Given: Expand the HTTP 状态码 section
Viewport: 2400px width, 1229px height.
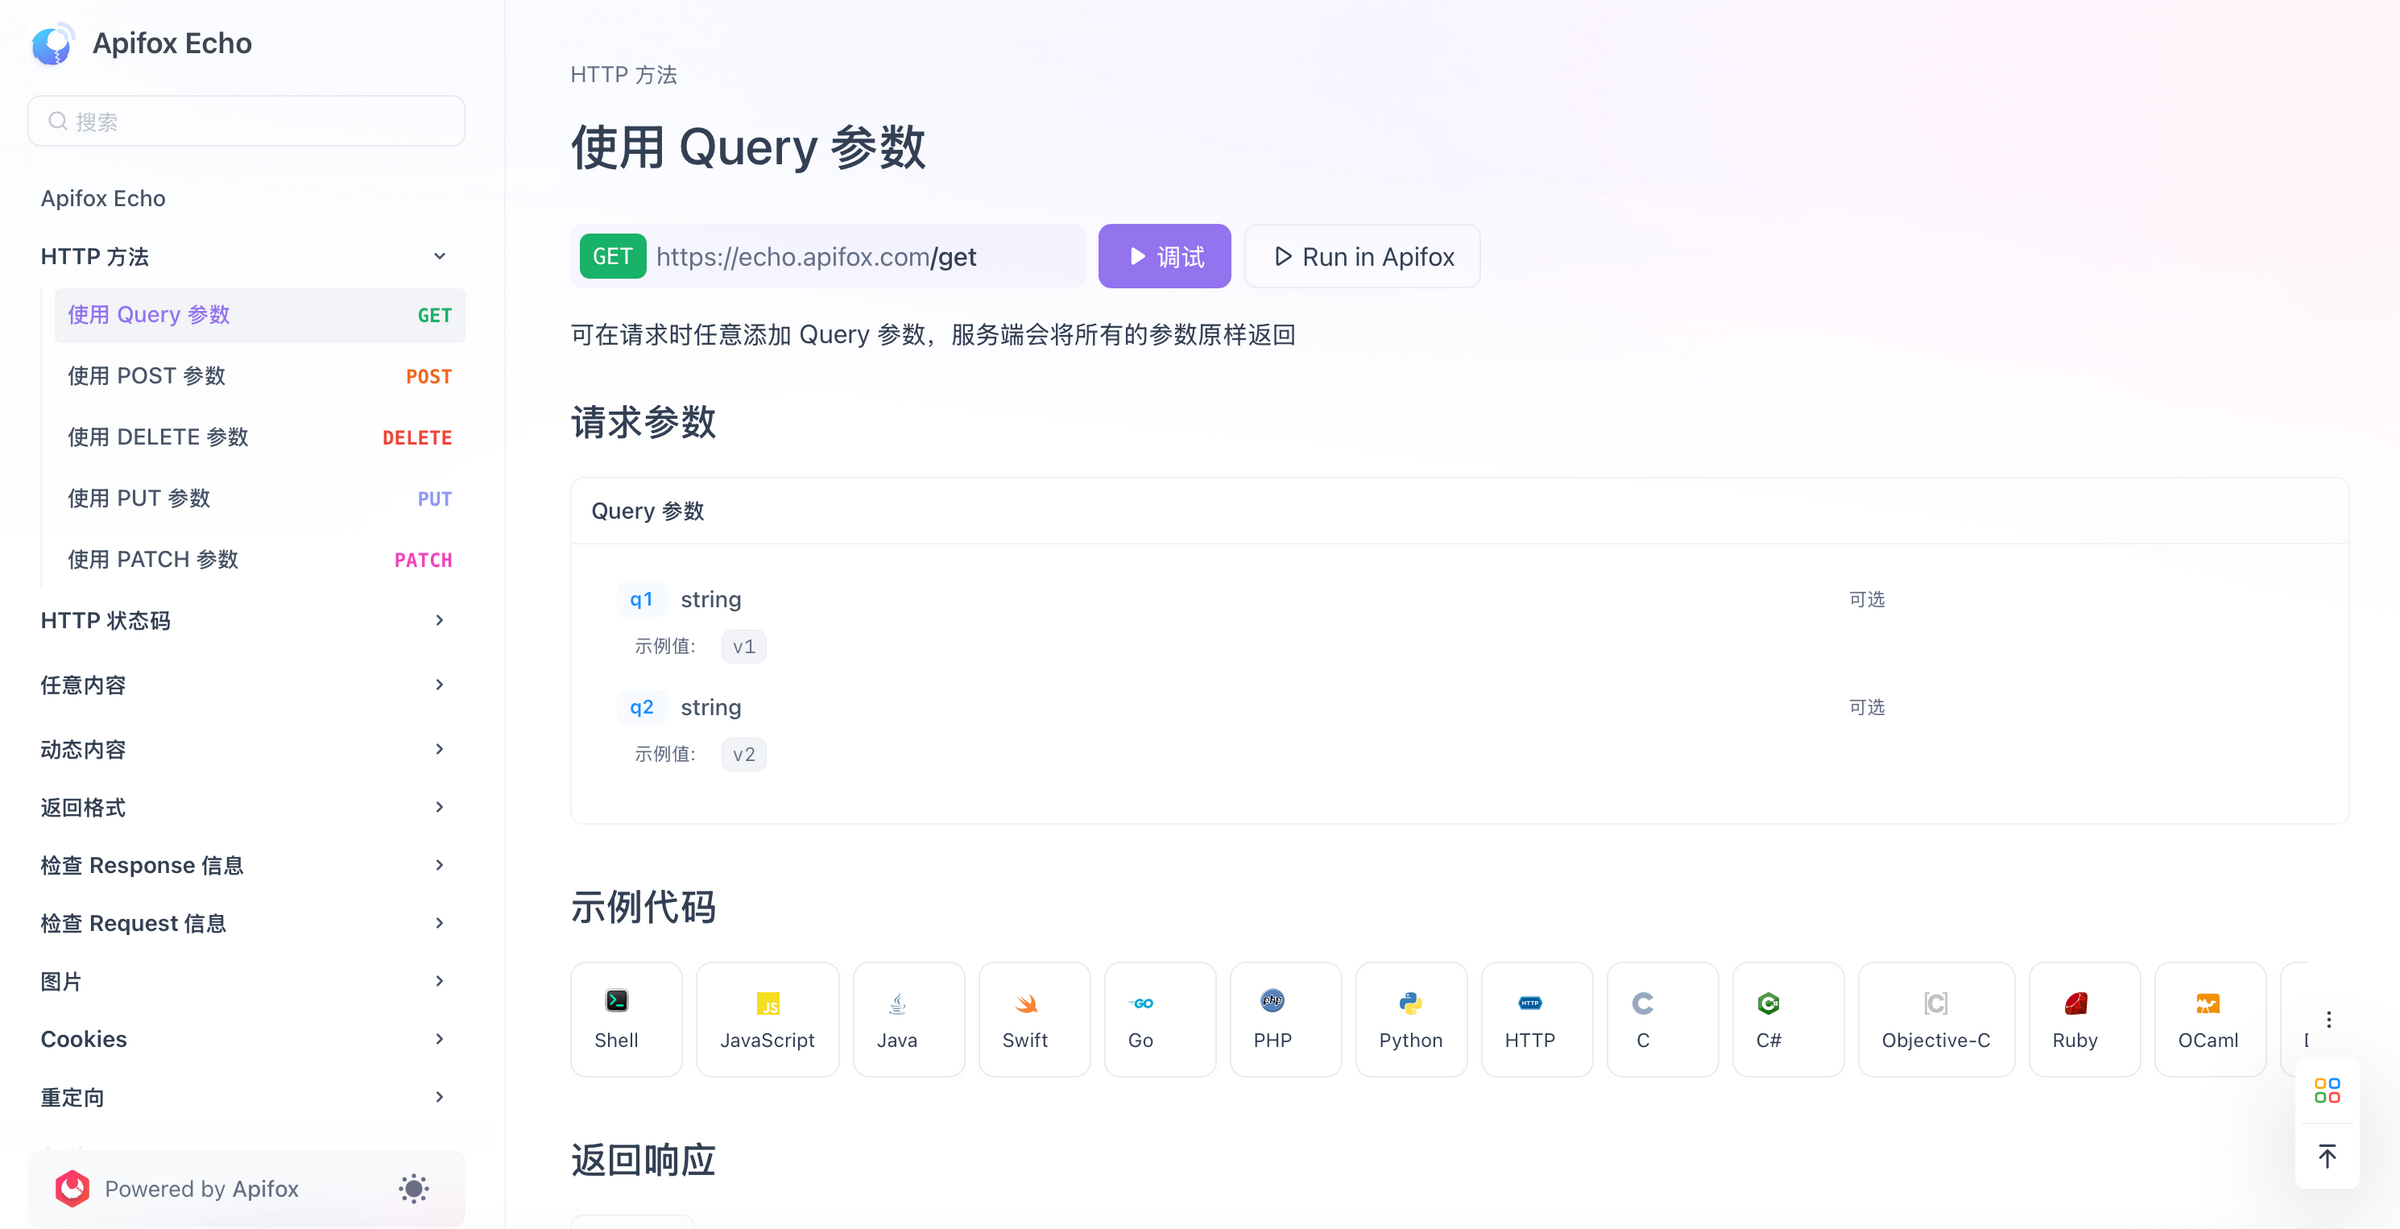Looking at the screenshot, I should pos(439,620).
